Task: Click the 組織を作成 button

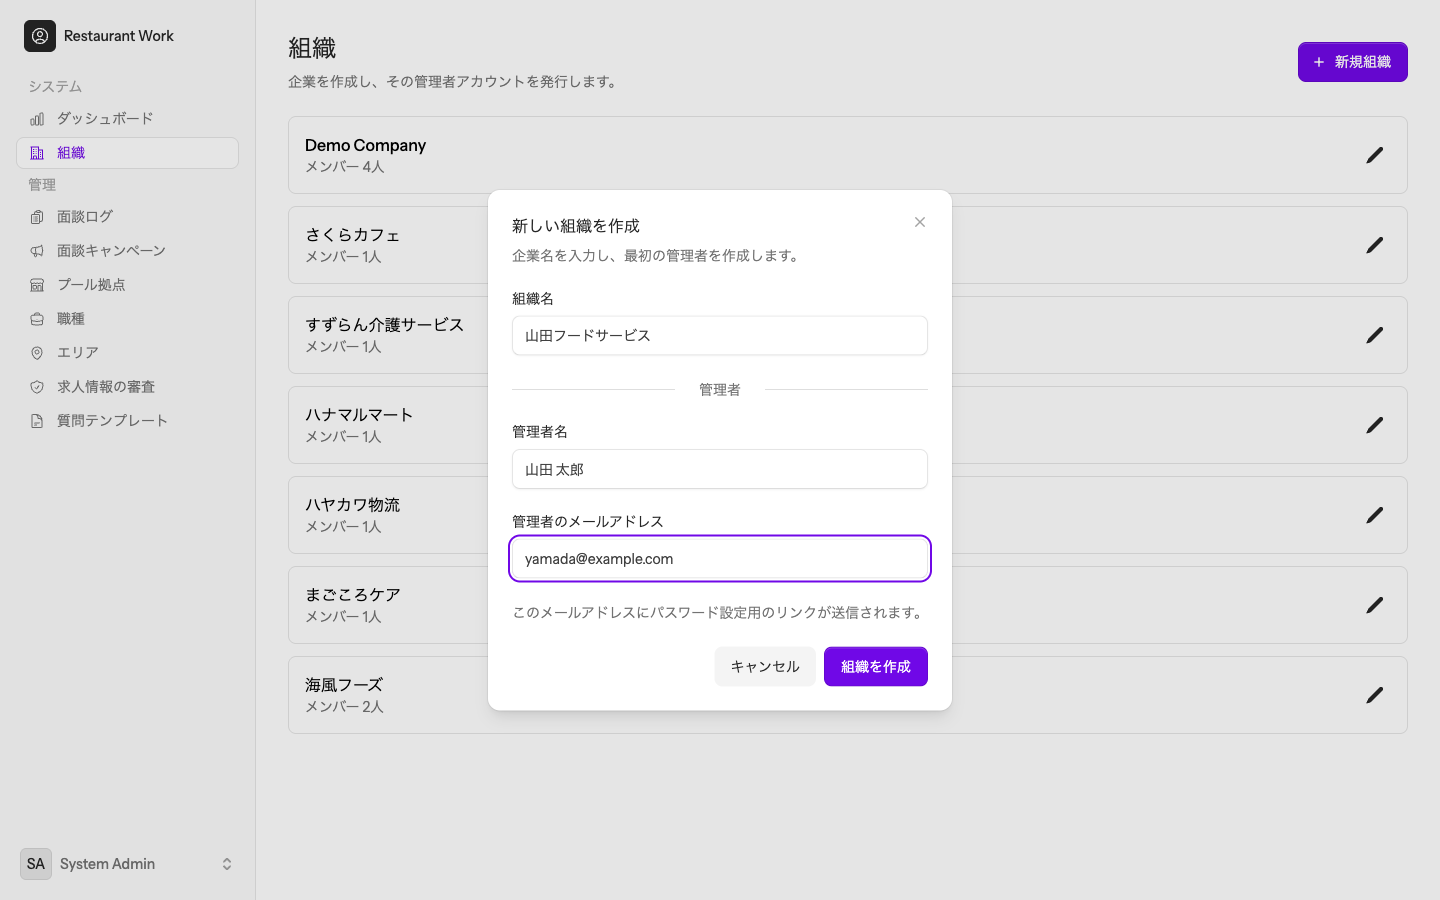Action: tap(876, 667)
